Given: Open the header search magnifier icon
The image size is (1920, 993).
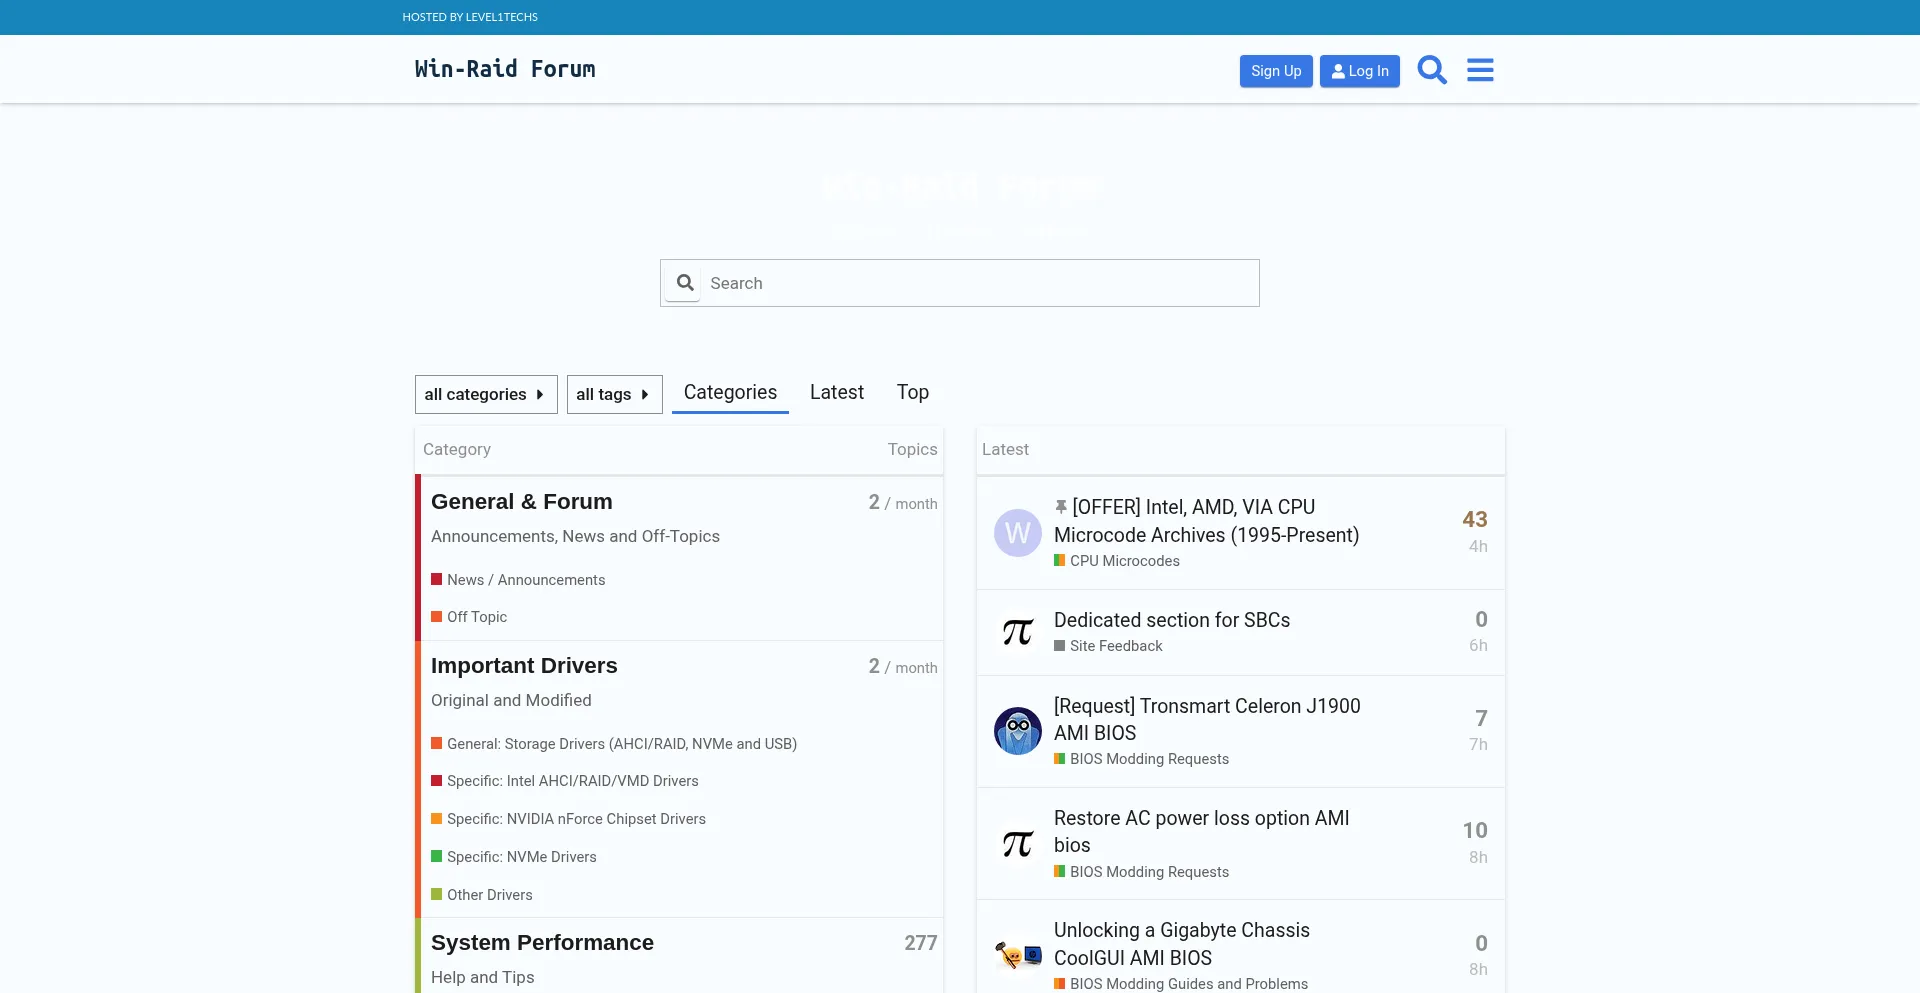Looking at the screenshot, I should (x=1432, y=70).
